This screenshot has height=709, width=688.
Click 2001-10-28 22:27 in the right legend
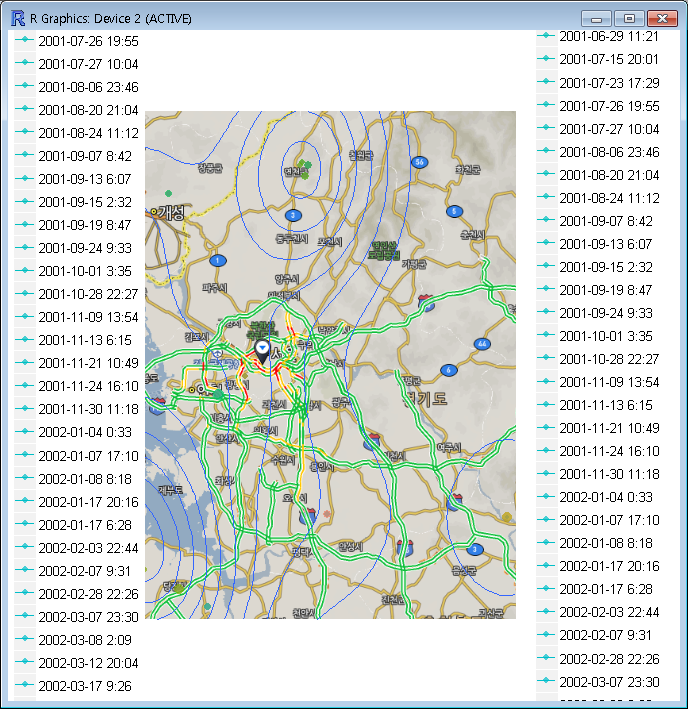click(609, 359)
